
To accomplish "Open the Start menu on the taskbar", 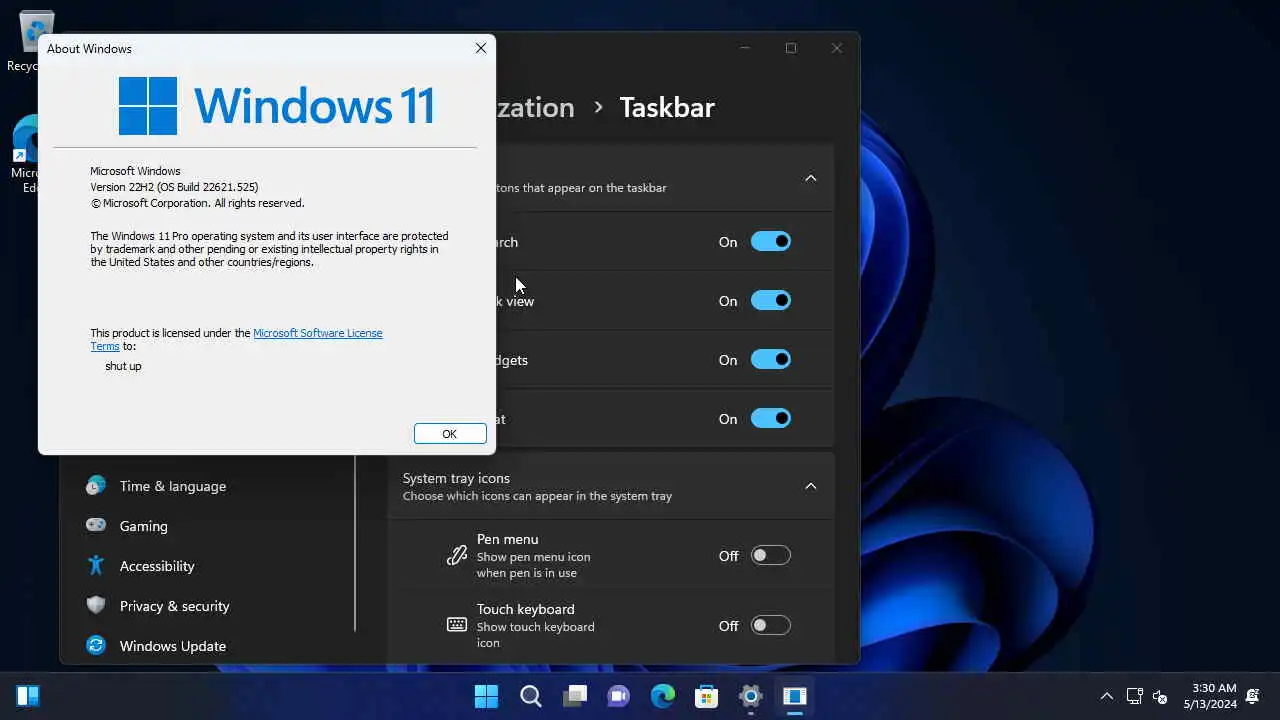I will [486, 696].
